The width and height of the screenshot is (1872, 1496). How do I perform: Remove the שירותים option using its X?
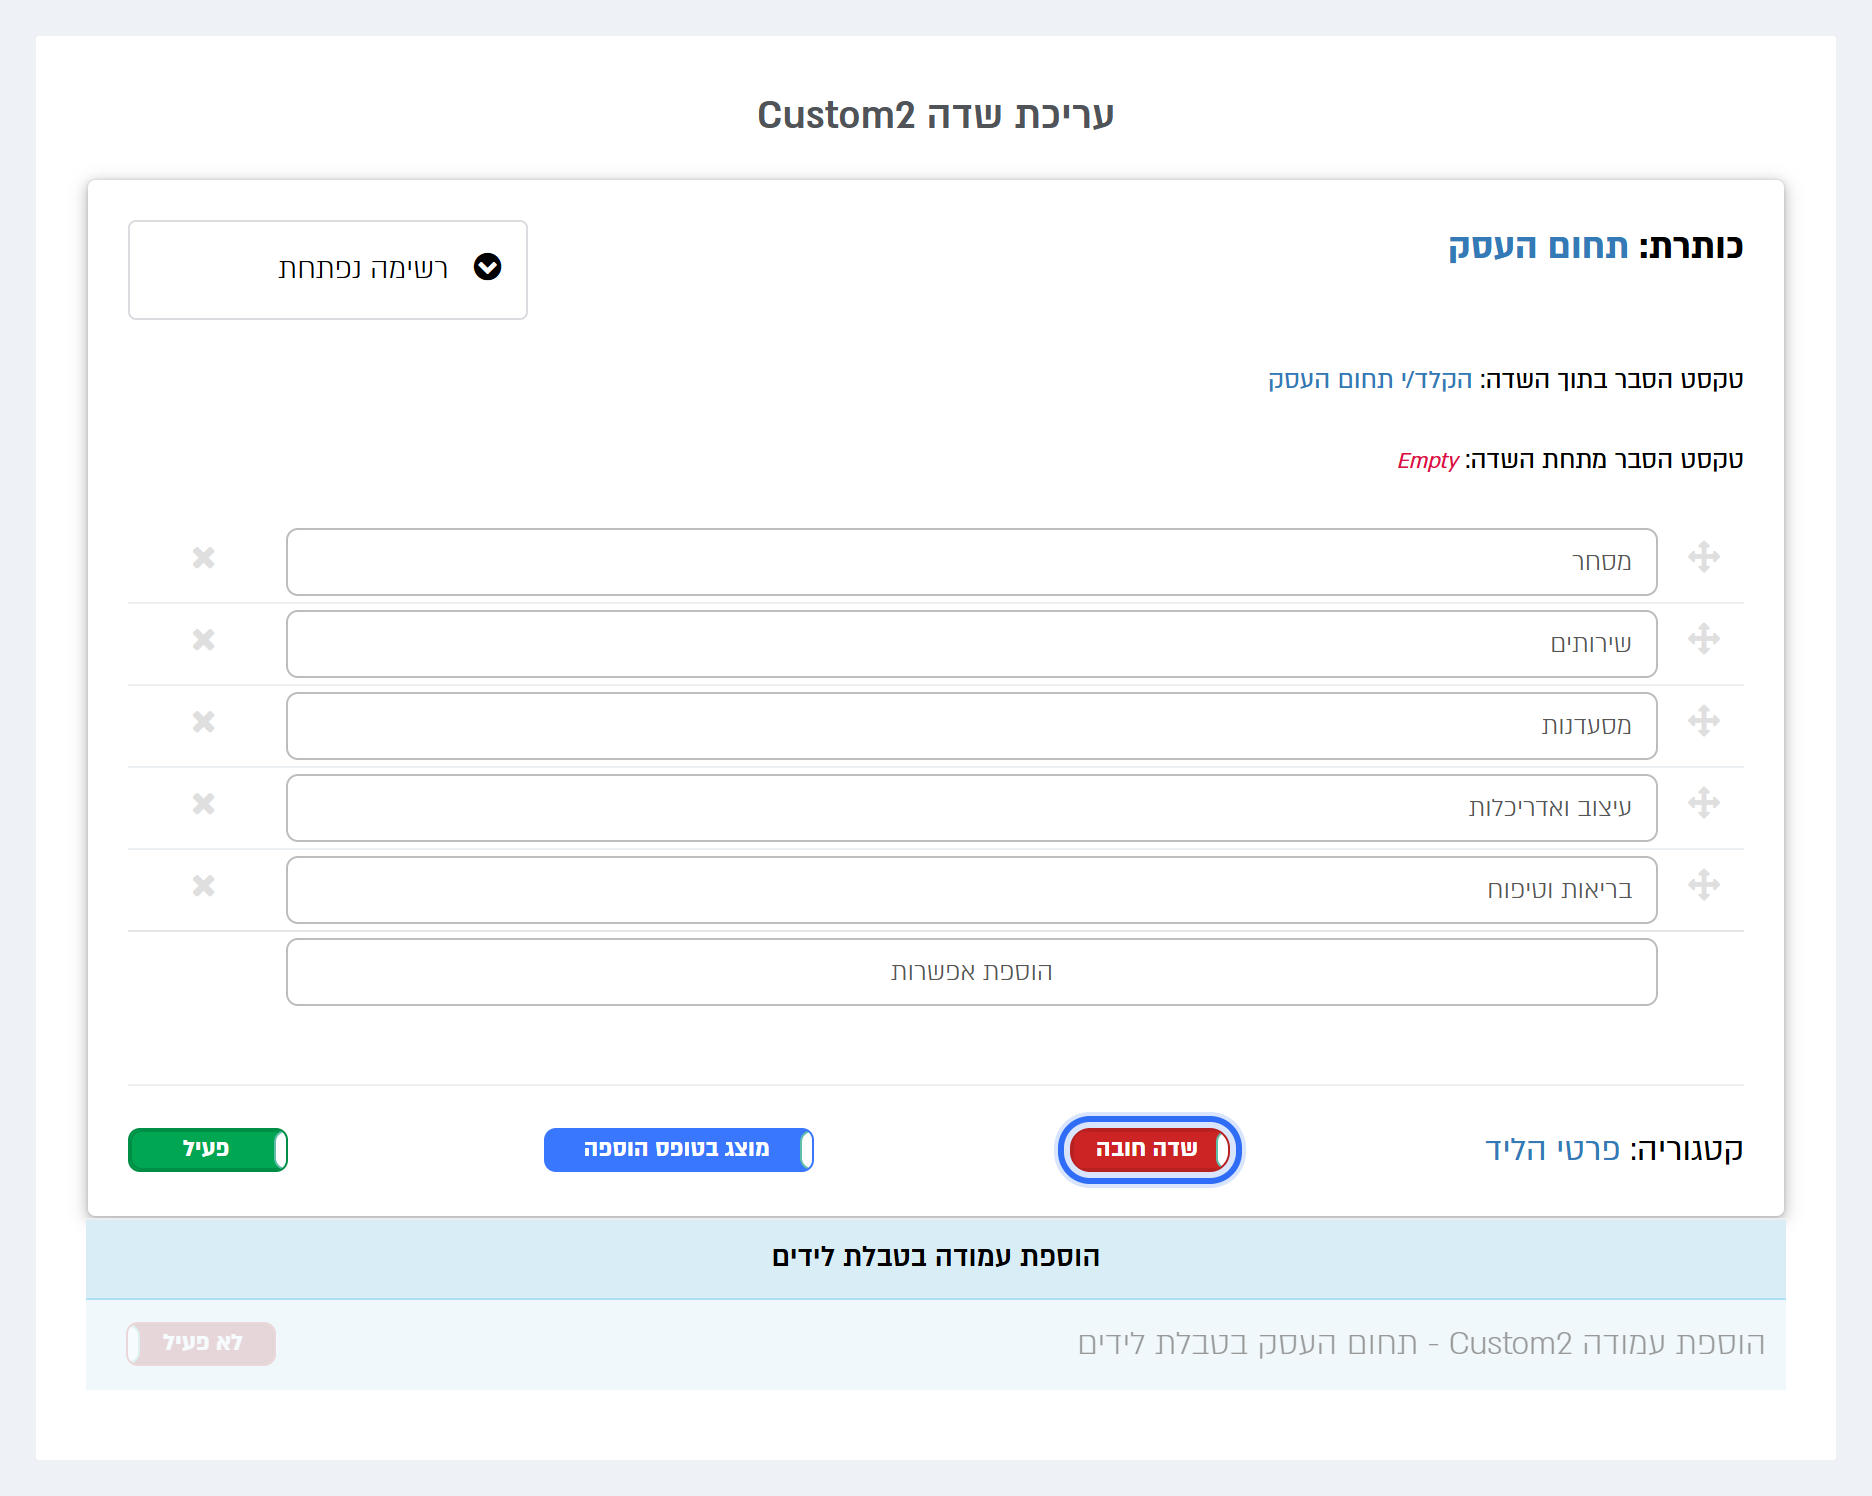coord(204,640)
